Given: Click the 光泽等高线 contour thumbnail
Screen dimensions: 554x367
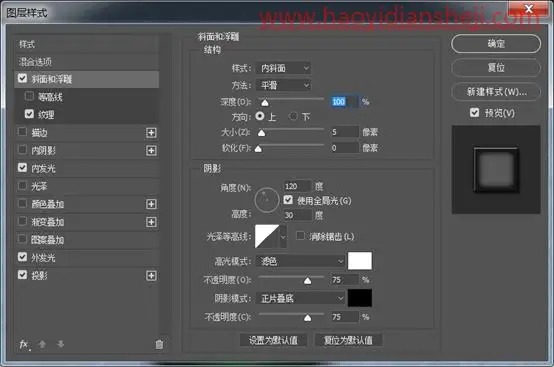Looking at the screenshot, I should pyautogui.click(x=267, y=236).
